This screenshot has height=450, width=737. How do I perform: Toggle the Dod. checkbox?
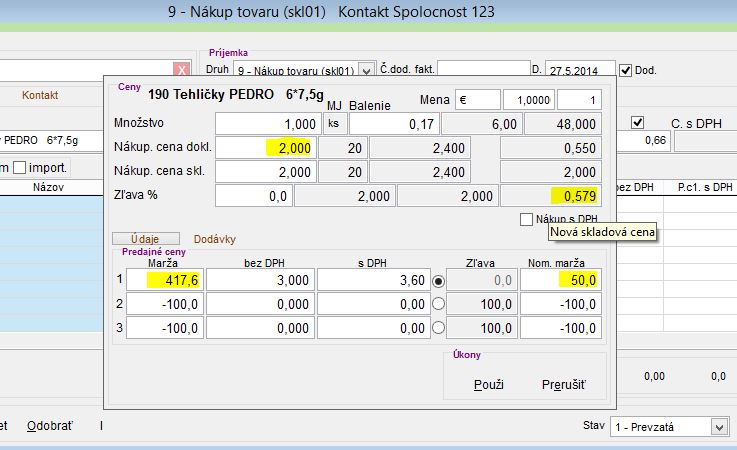[626, 70]
